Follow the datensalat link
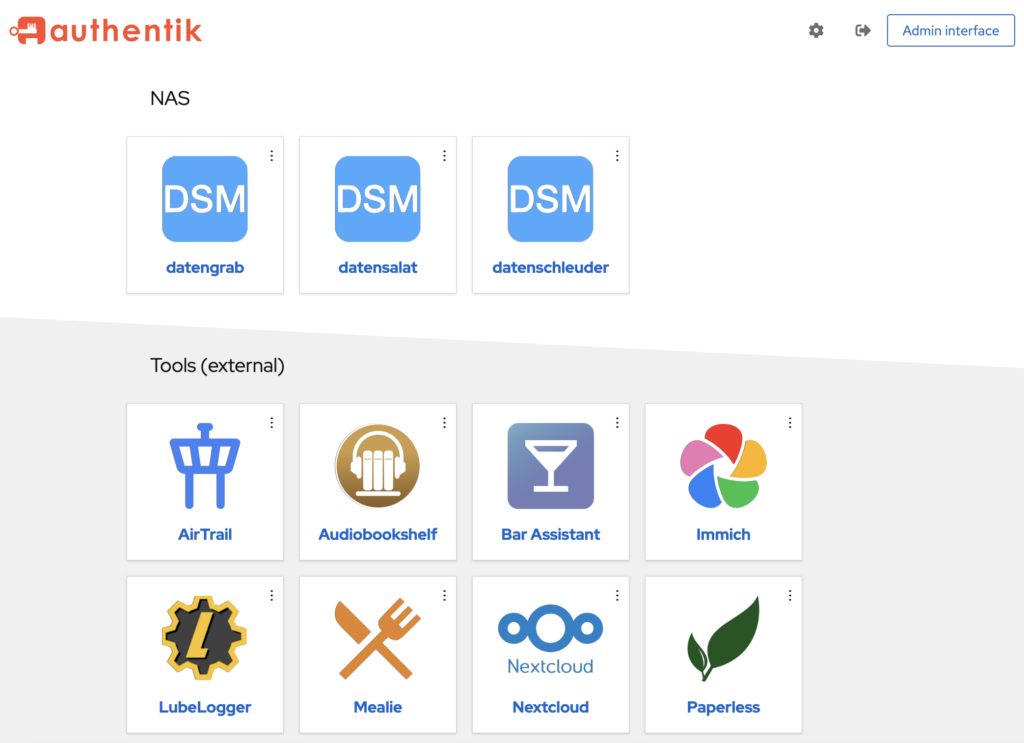Screen dimensions: 1024x743 [377, 268]
